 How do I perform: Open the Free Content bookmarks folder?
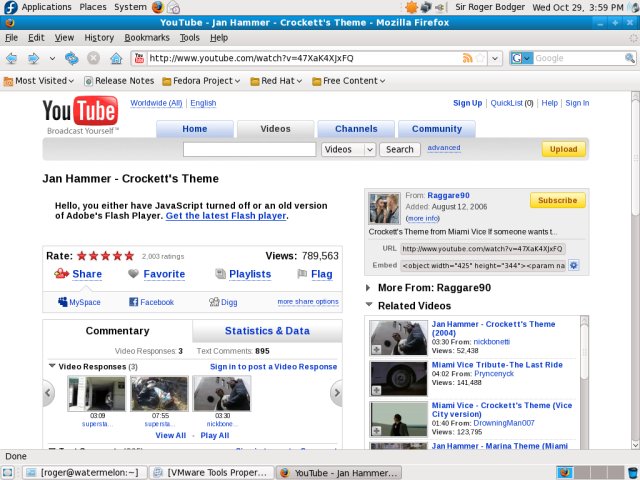tap(349, 81)
